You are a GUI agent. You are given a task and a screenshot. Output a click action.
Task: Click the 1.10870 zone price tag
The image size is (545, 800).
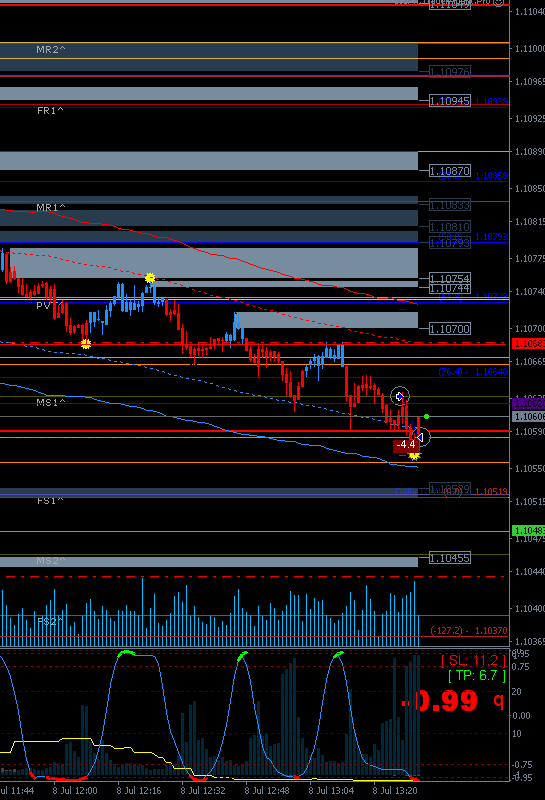(450, 171)
